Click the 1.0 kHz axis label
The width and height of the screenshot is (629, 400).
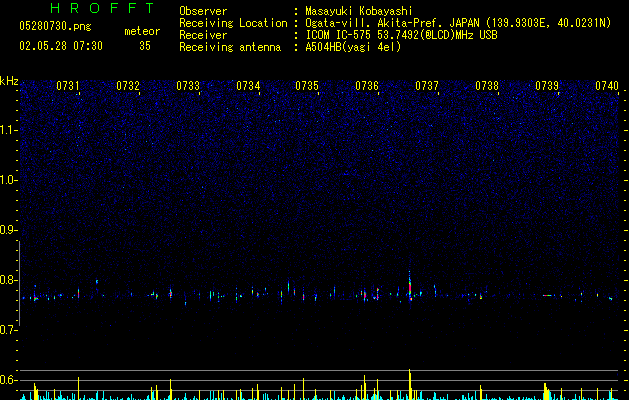pyautogui.click(x=9, y=180)
